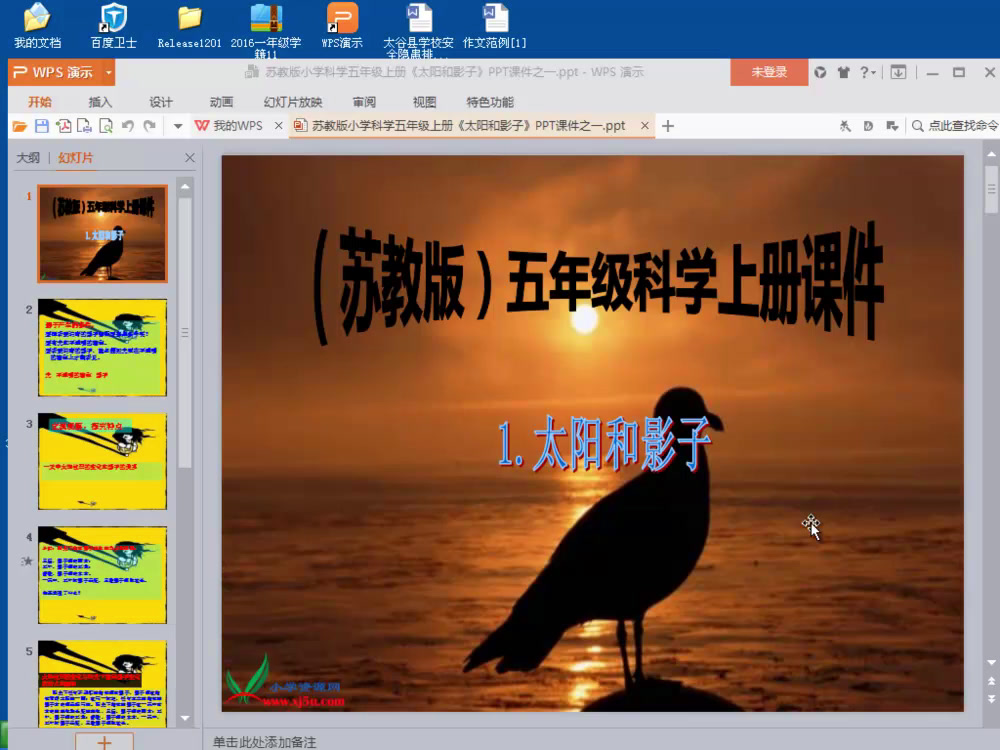Screen dimensions: 1000x750
Task: Expand the help question mark dropdown
Action: point(868,72)
